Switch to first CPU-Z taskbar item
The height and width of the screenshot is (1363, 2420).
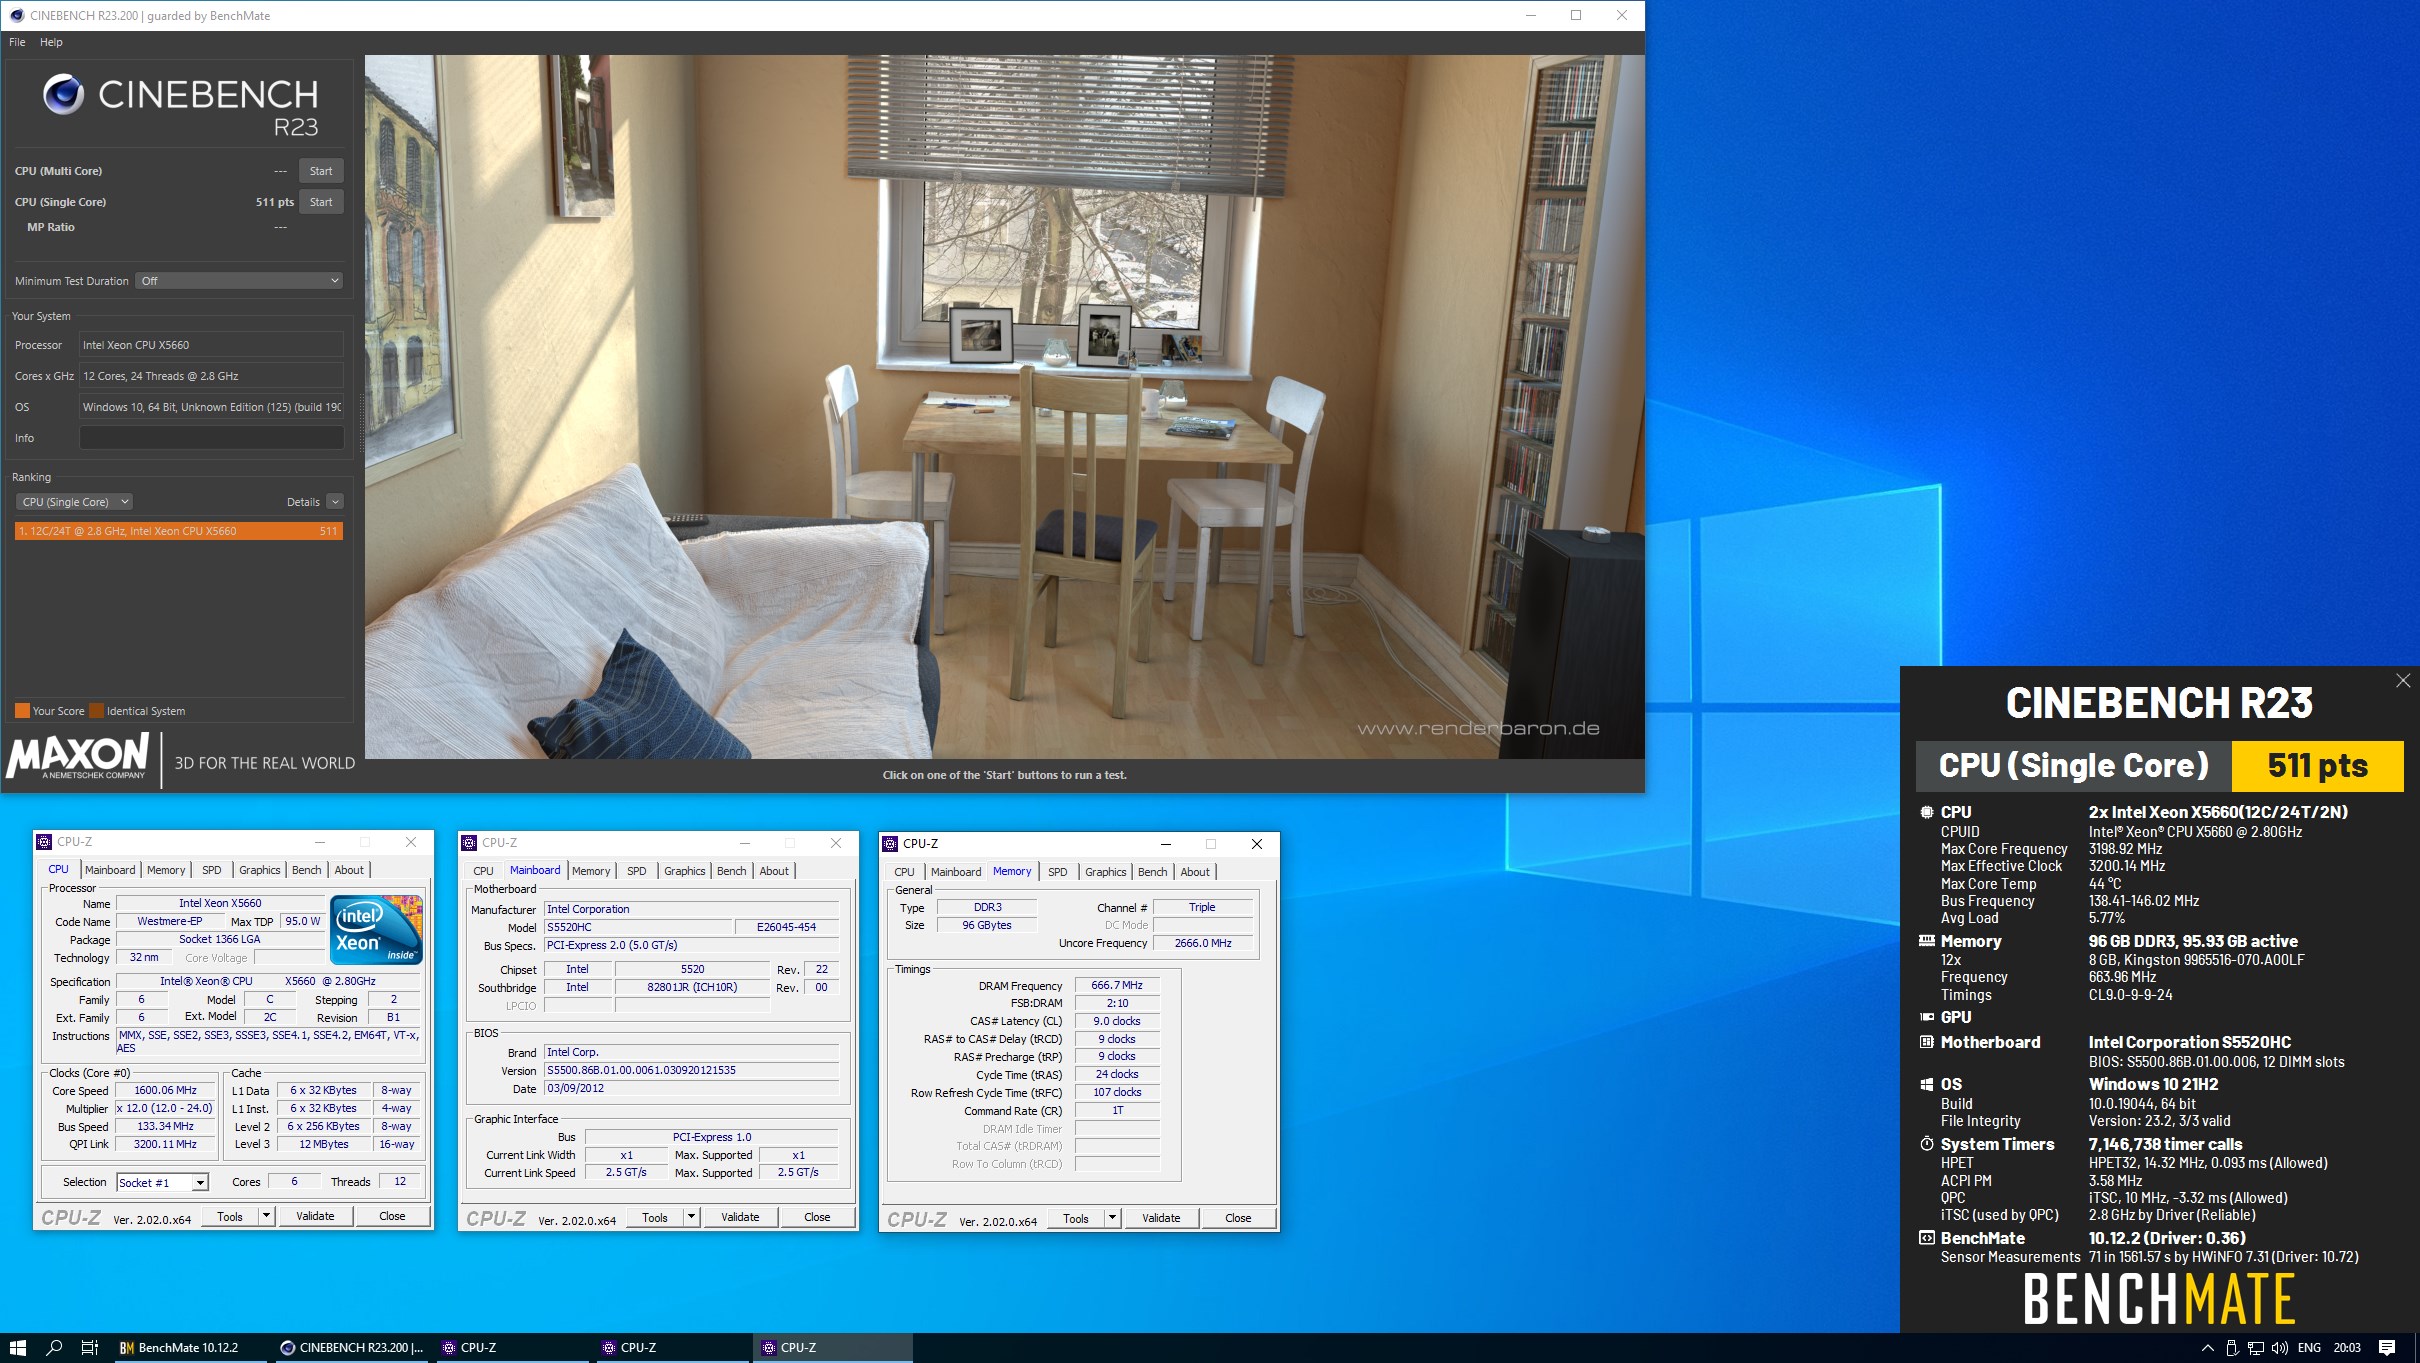512,1347
